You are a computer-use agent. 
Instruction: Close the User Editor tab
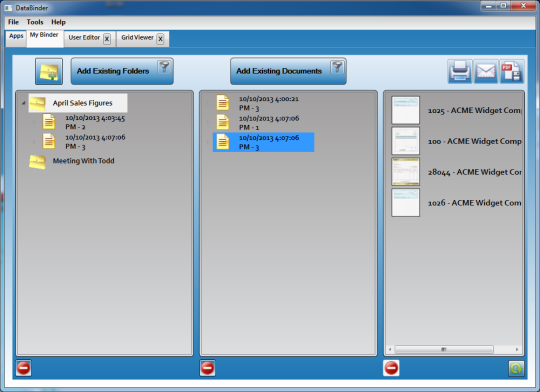click(x=107, y=39)
